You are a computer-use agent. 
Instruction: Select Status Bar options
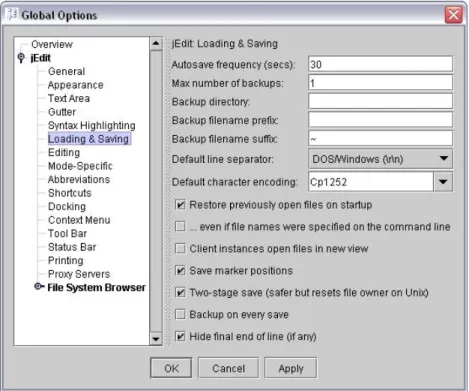coord(72,247)
